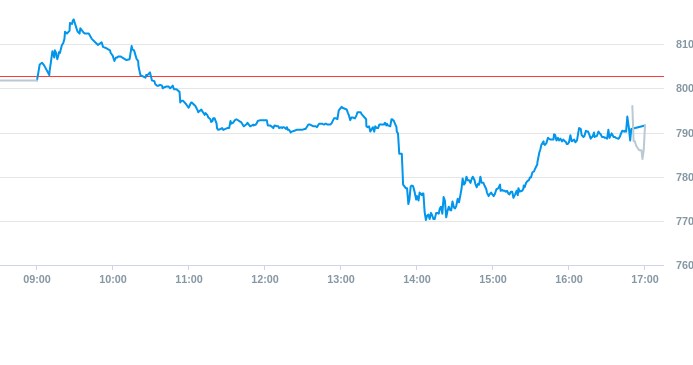Click the 09:00 time axis label
The width and height of the screenshot is (693, 365).
tap(37, 279)
